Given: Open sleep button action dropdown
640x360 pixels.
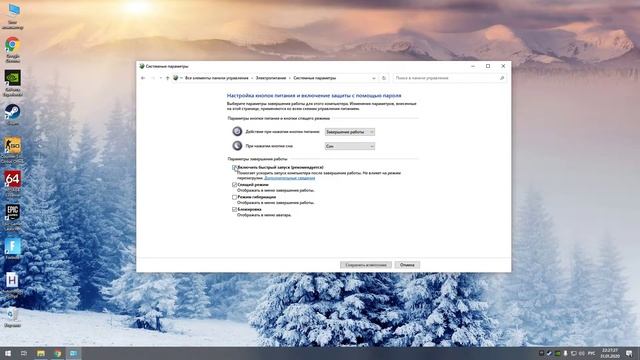Looking at the screenshot, I should (x=350, y=146).
